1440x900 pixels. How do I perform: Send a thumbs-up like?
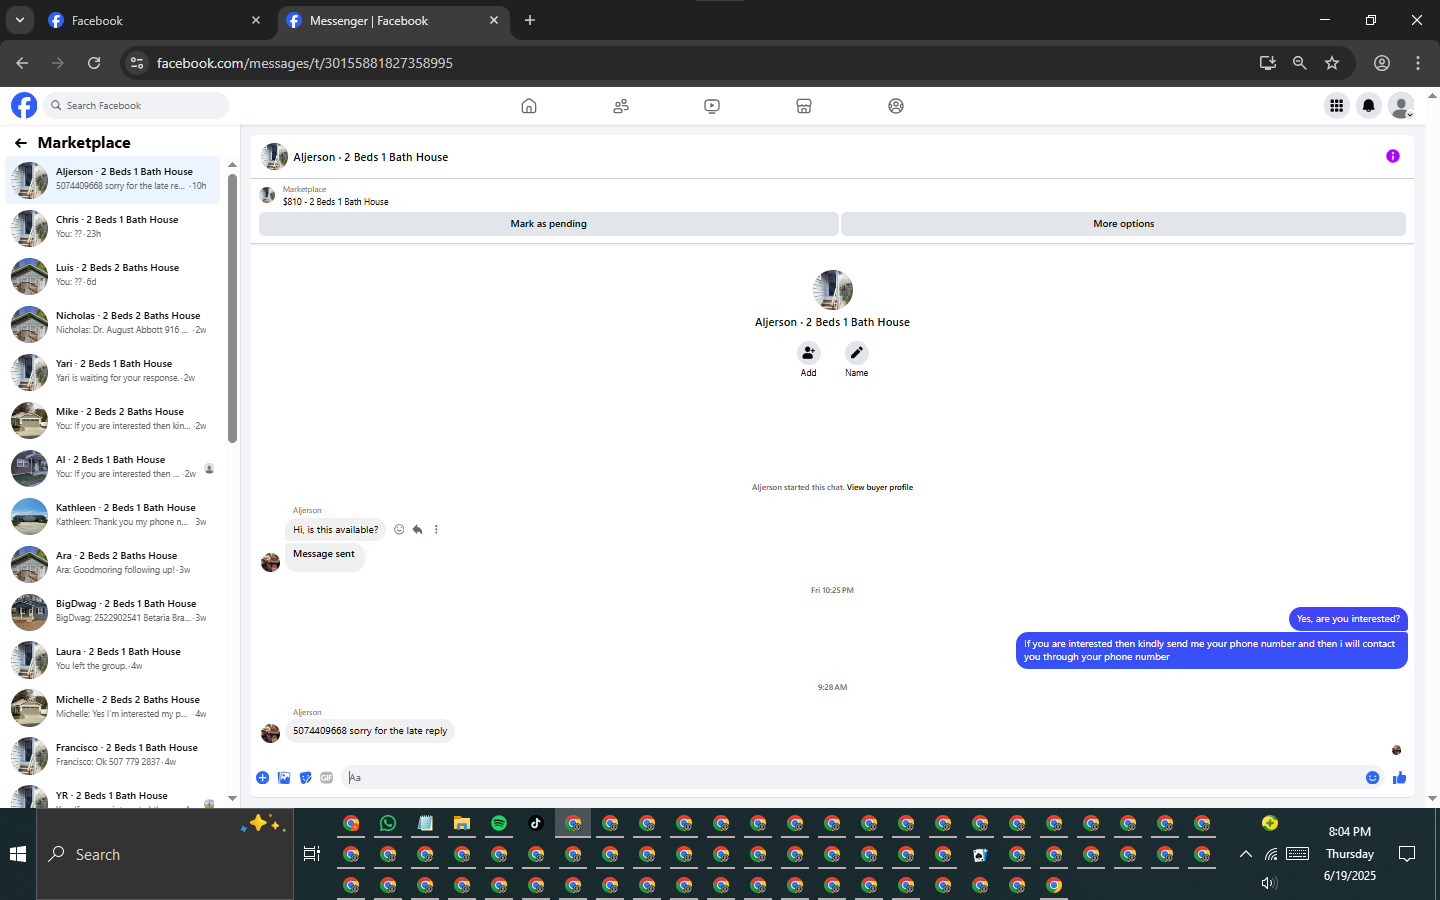[1399, 777]
